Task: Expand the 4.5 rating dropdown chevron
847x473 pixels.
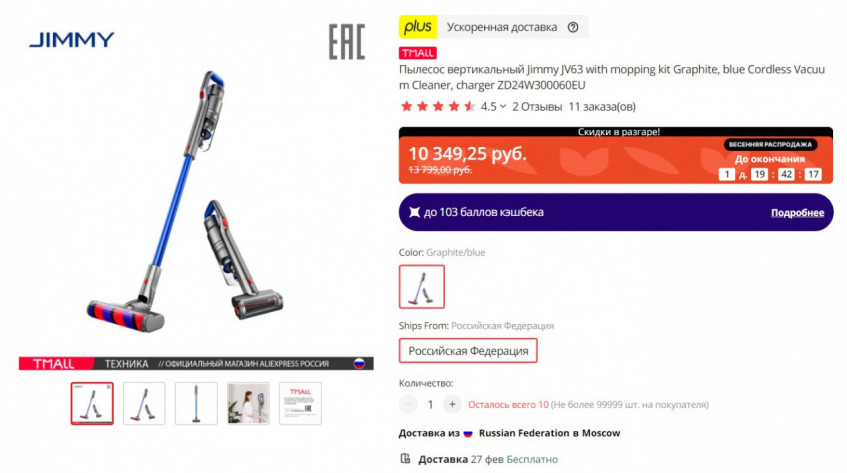Action: [x=503, y=106]
